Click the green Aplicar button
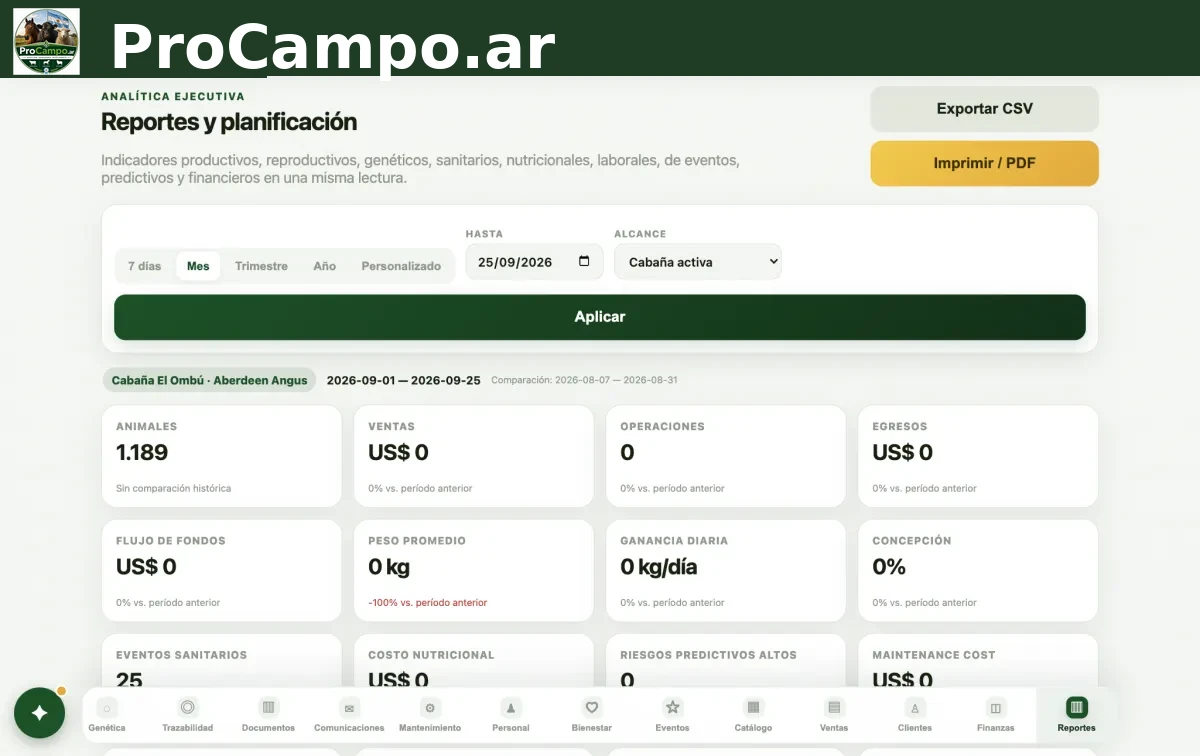1200x756 pixels. pyautogui.click(x=600, y=317)
